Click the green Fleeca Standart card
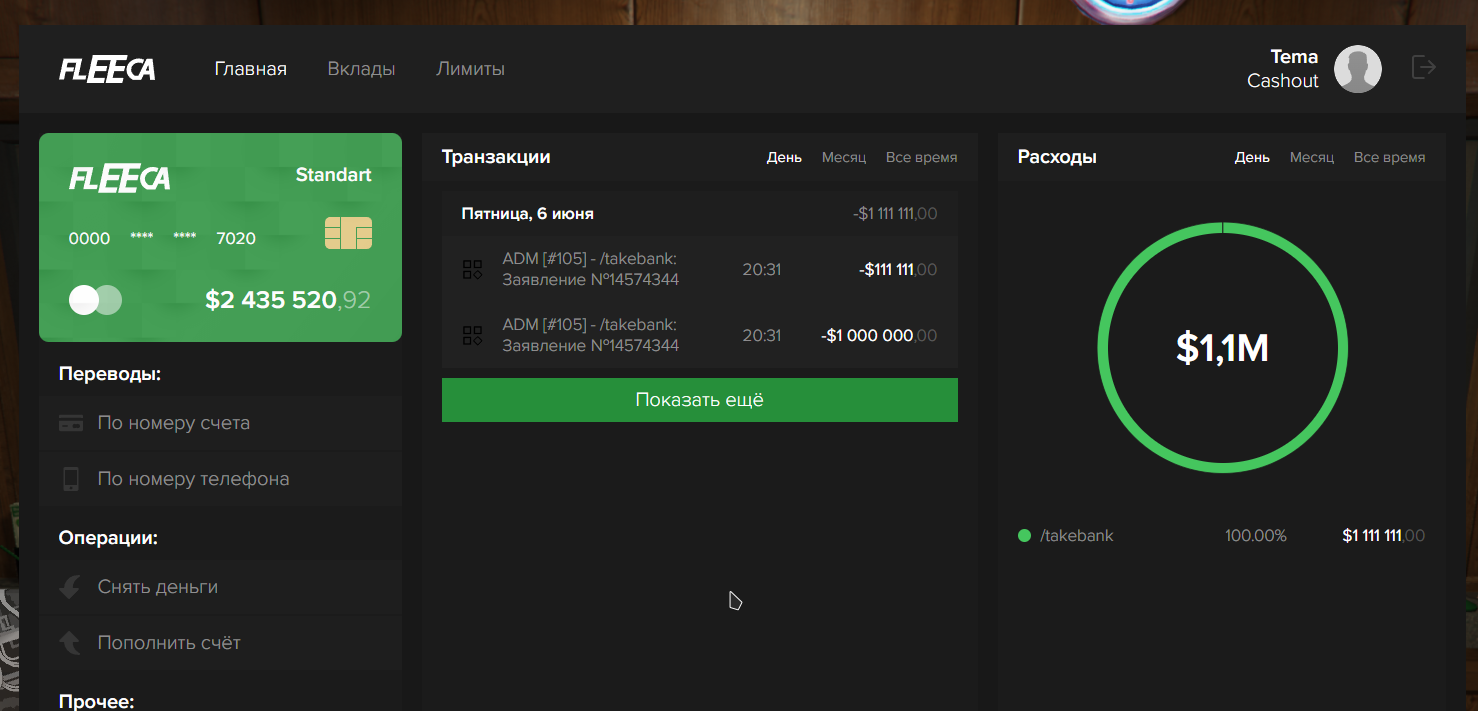The image size is (1478, 711). click(220, 237)
